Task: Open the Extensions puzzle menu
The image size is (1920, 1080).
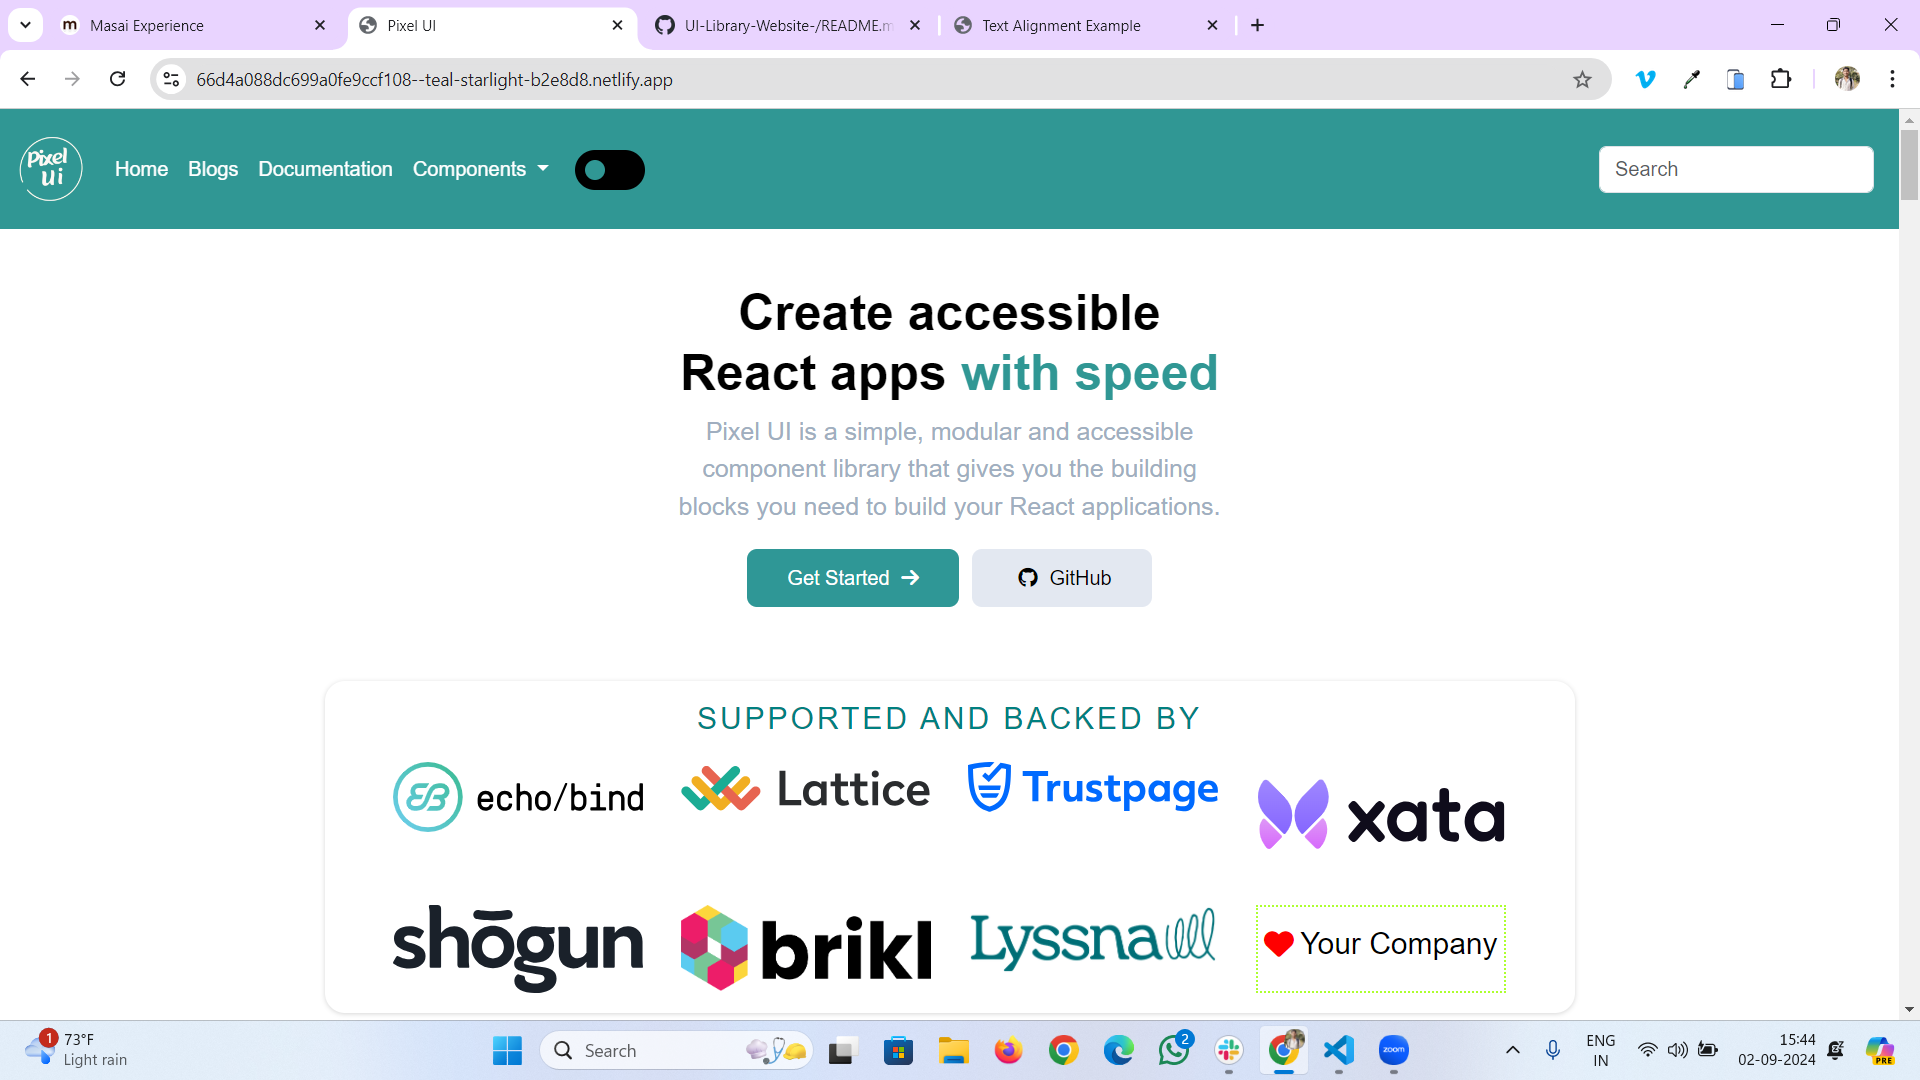Action: (1781, 79)
